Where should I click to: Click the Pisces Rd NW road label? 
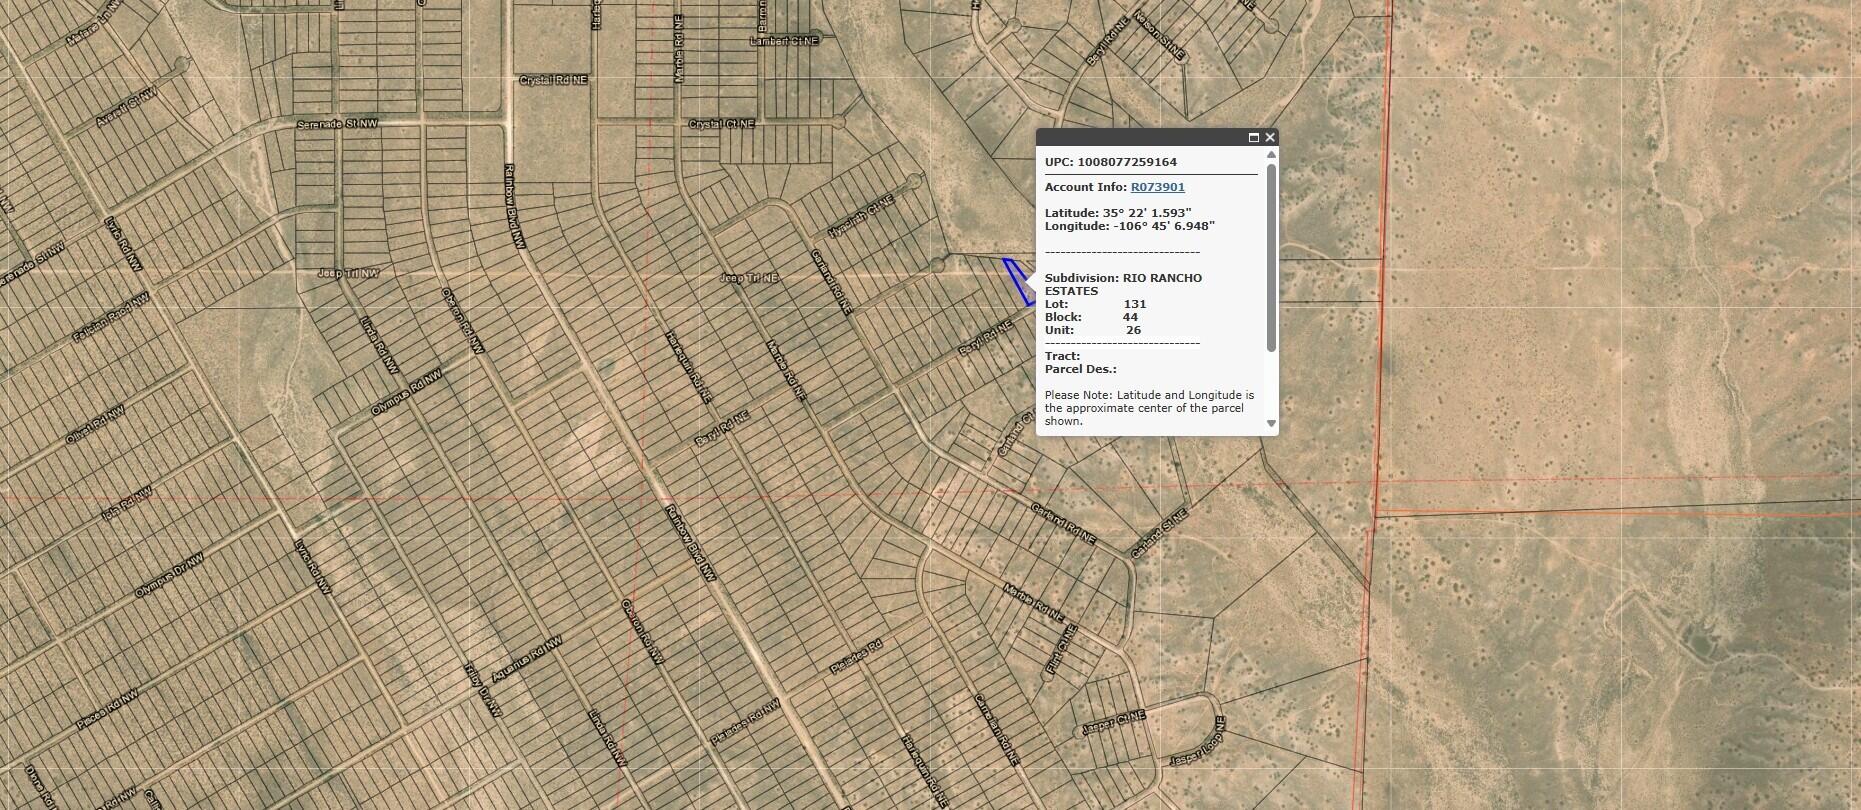[x=107, y=709]
